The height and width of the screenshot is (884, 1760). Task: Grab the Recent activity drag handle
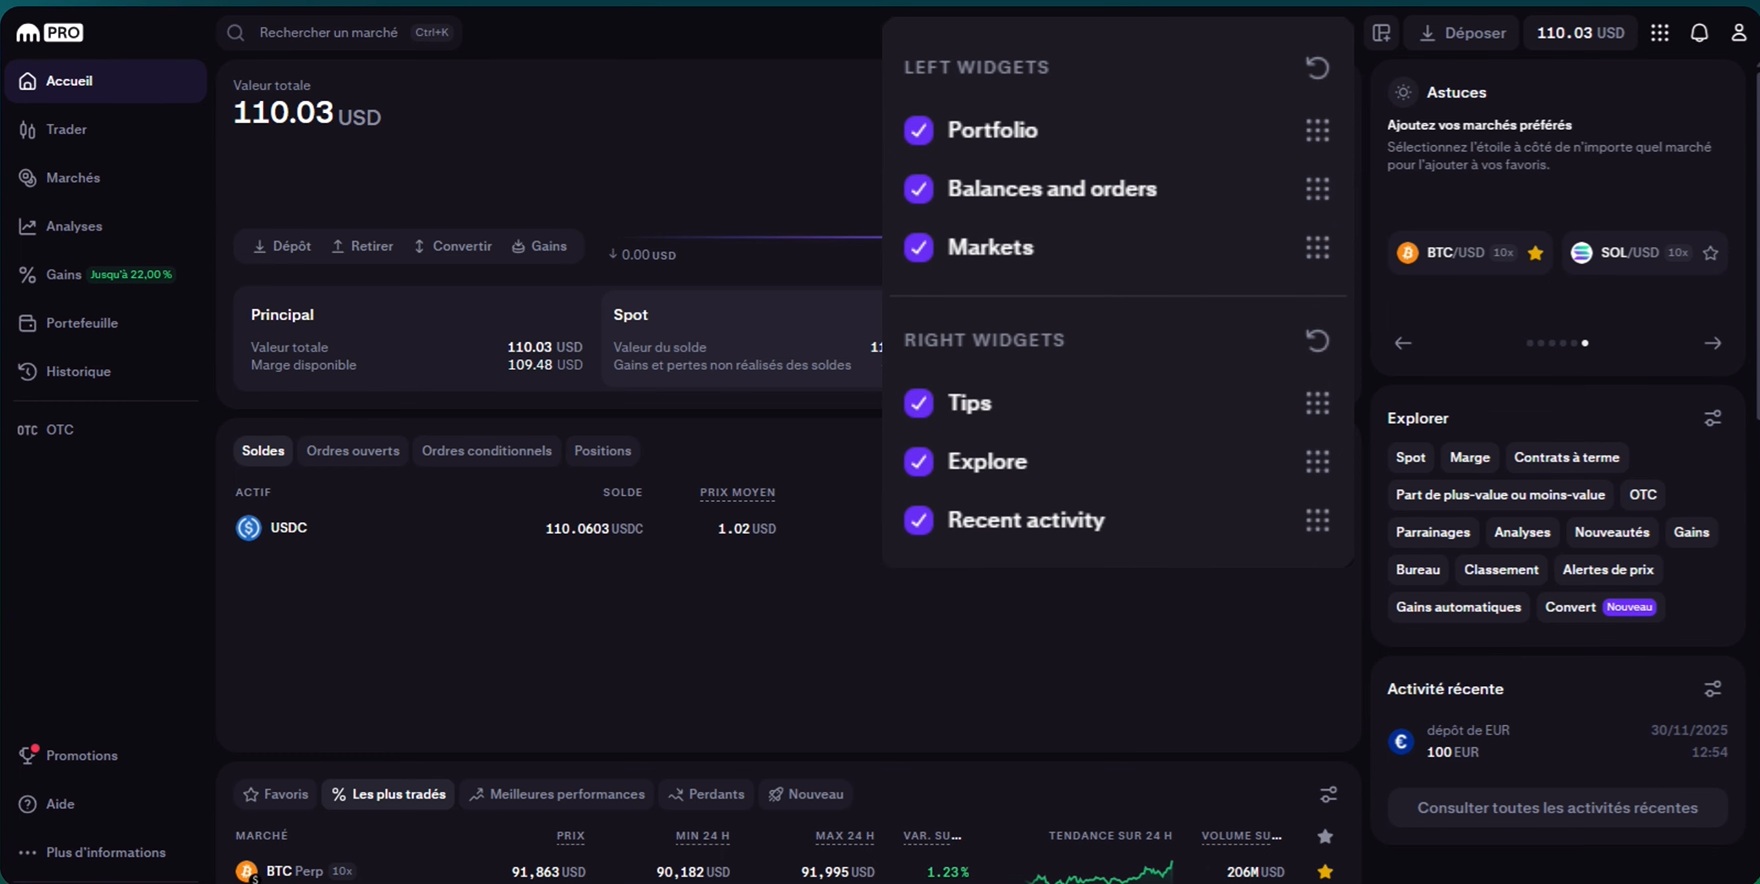[x=1317, y=520]
